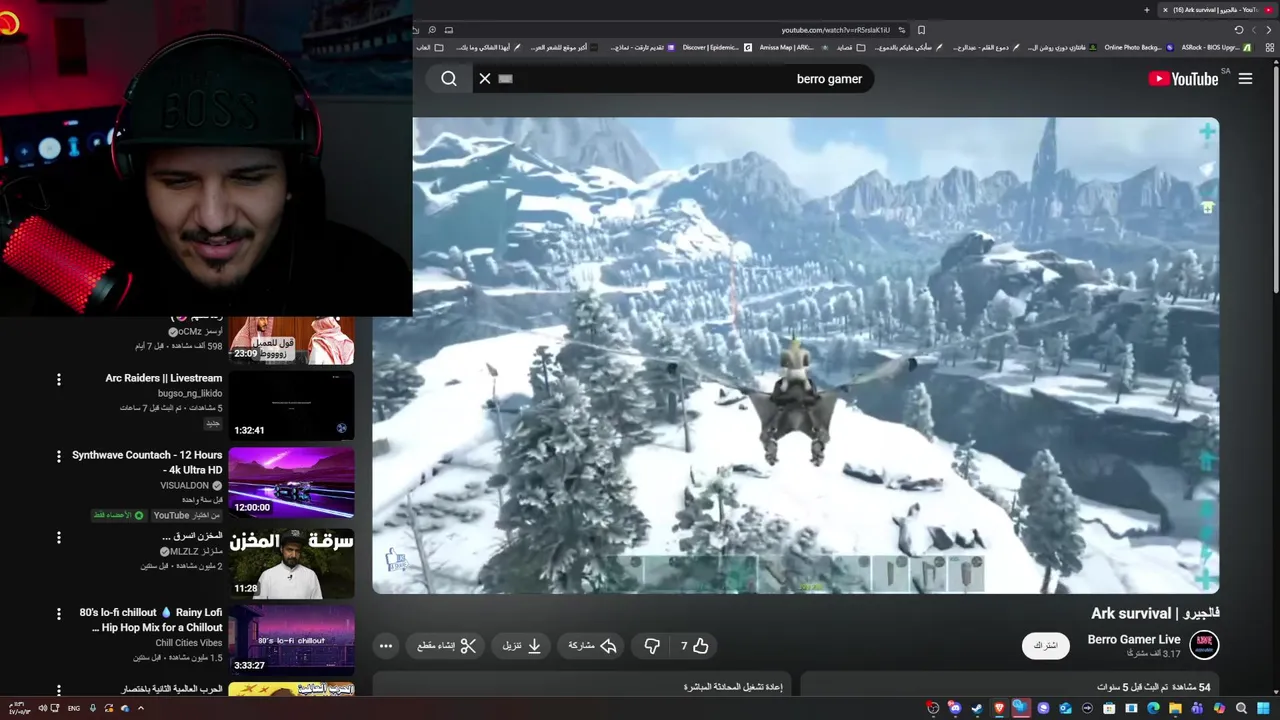1280x720 pixels.
Task: Open Brave browser from the taskbar
Action: coord(999,708)
